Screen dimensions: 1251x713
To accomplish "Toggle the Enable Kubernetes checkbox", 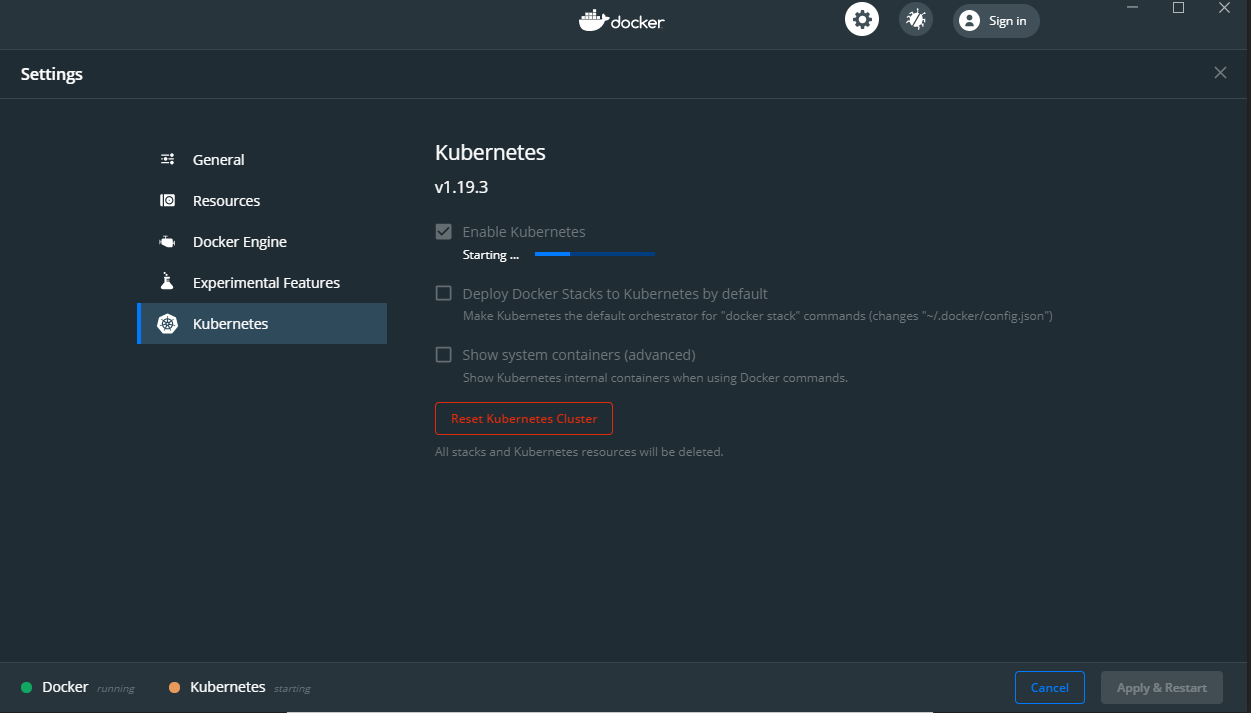I will (443, 231).
